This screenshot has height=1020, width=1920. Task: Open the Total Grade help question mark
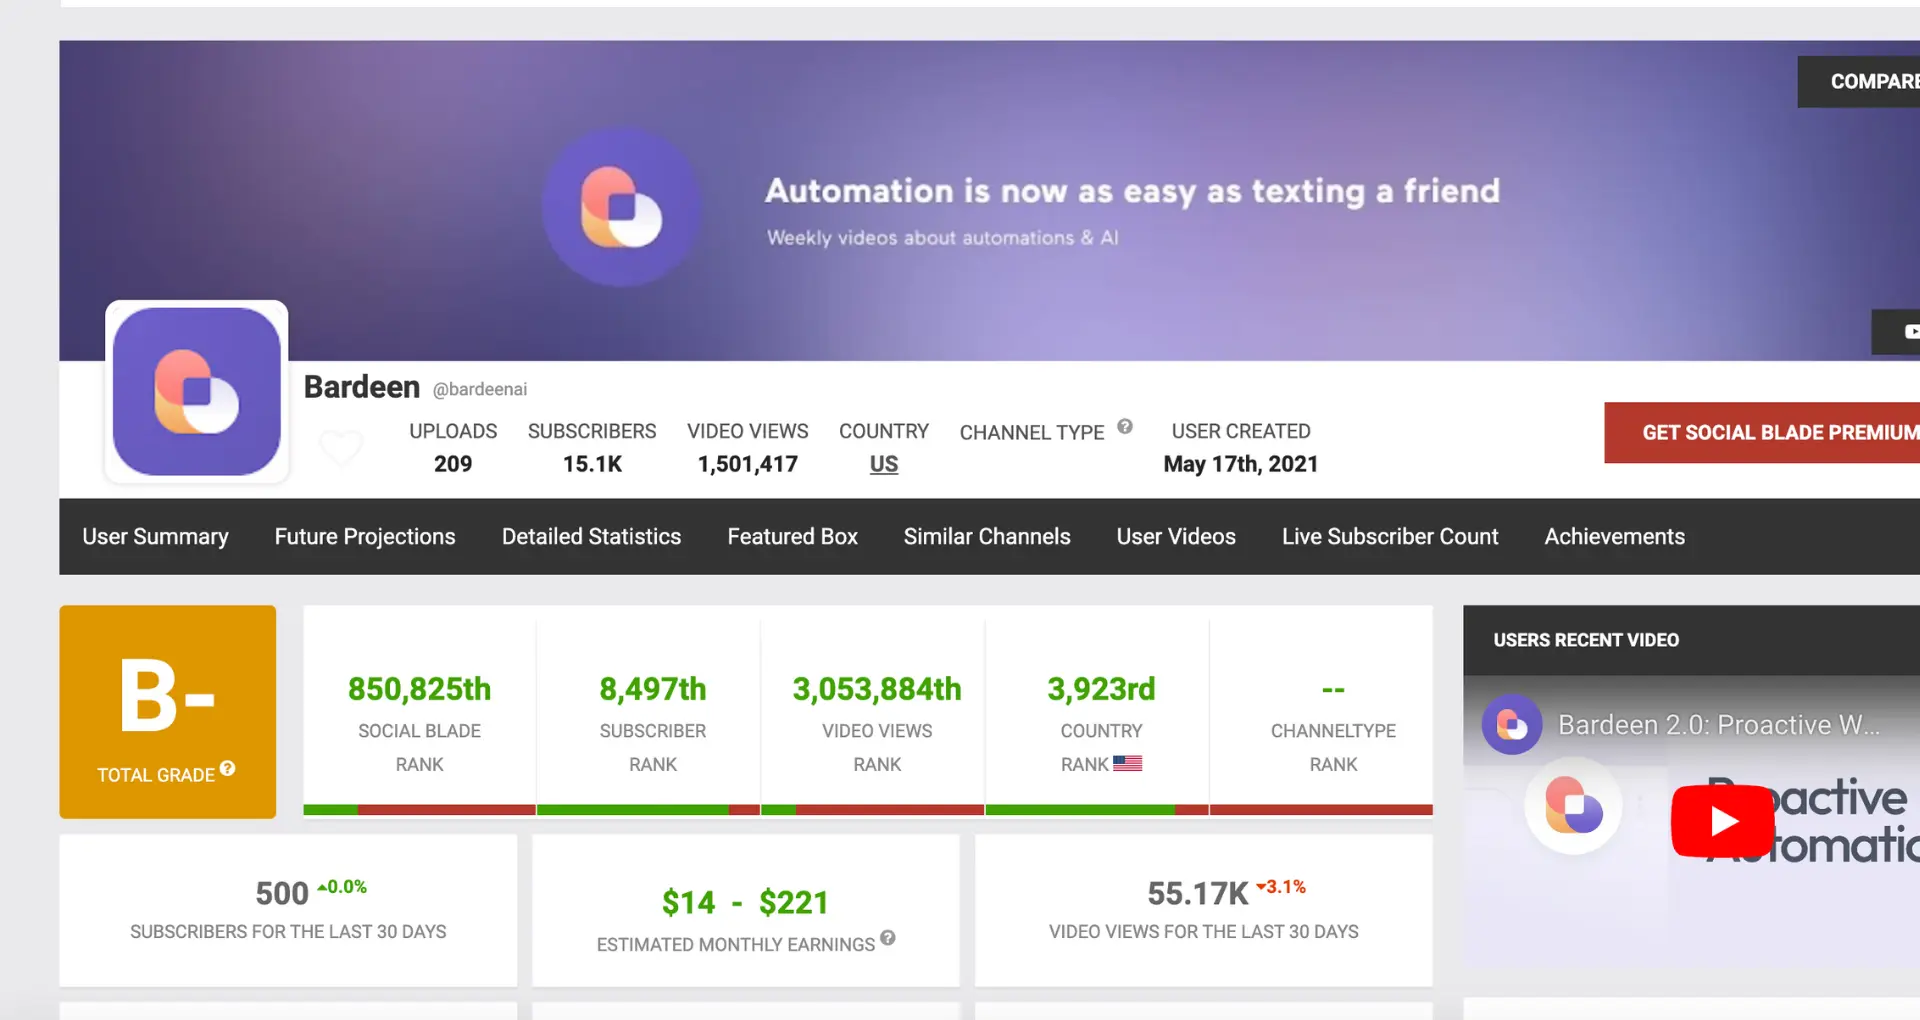(x=228, y=769)
